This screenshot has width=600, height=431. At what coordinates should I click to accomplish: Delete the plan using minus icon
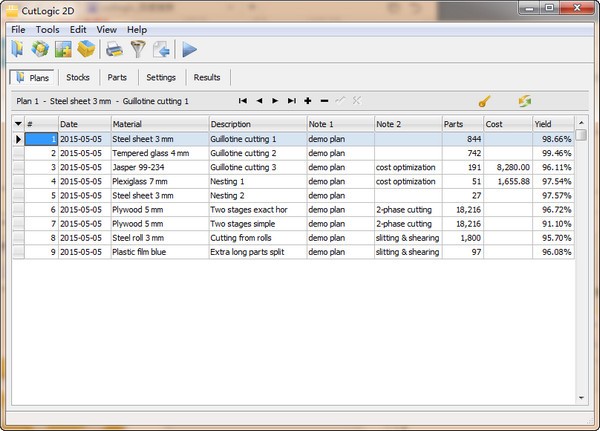(x=324, y=101)
